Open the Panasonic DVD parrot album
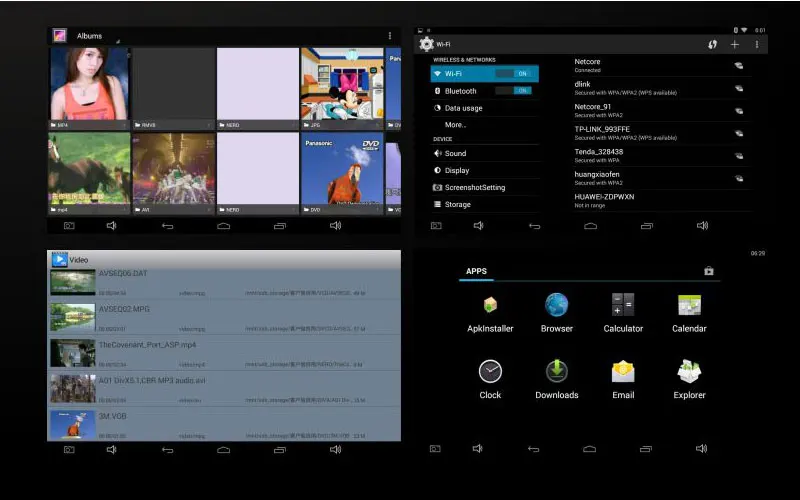800x500 pixels. coord(342,173)
